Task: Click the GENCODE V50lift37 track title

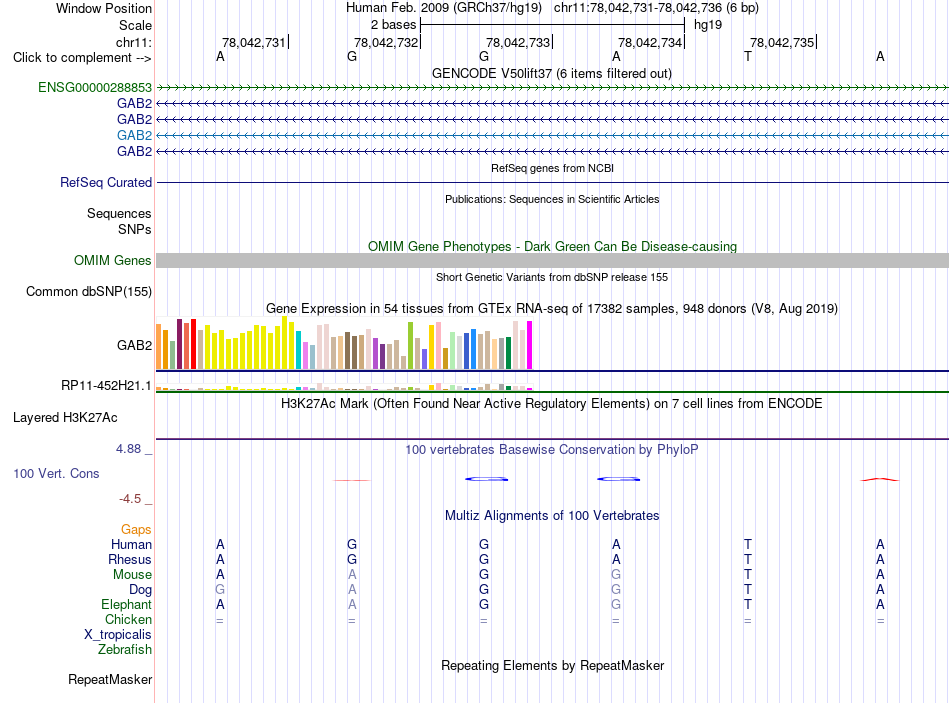Action: [552, 73]
